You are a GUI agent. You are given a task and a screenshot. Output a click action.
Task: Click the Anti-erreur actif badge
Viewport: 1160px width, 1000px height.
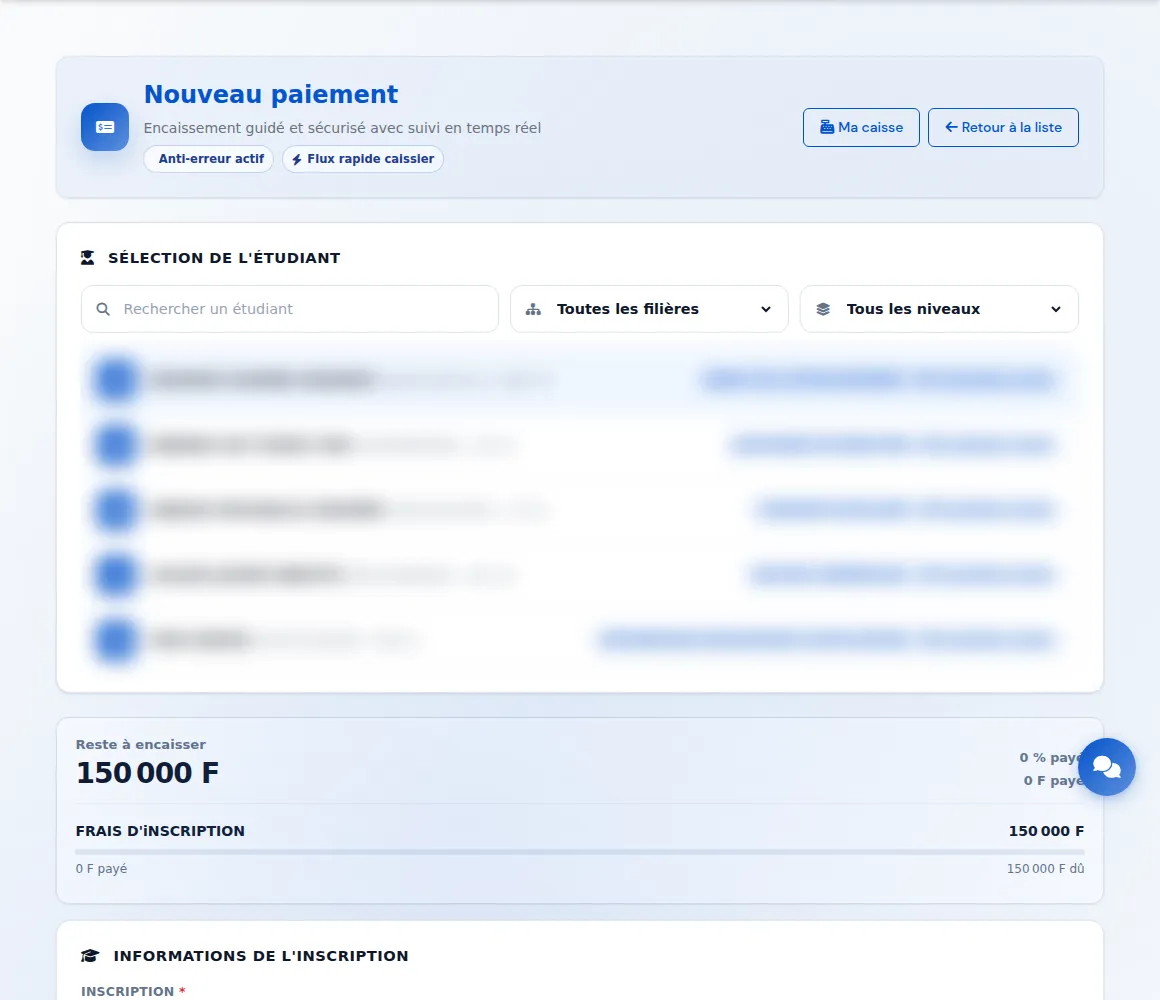click(209, 159)
